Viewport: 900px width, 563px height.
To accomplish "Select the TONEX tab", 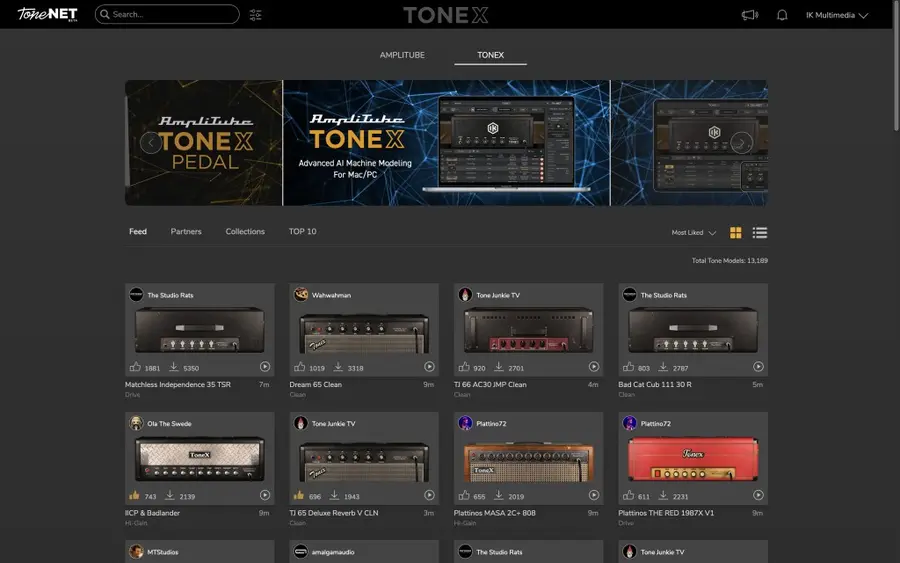I will (490, 55).
